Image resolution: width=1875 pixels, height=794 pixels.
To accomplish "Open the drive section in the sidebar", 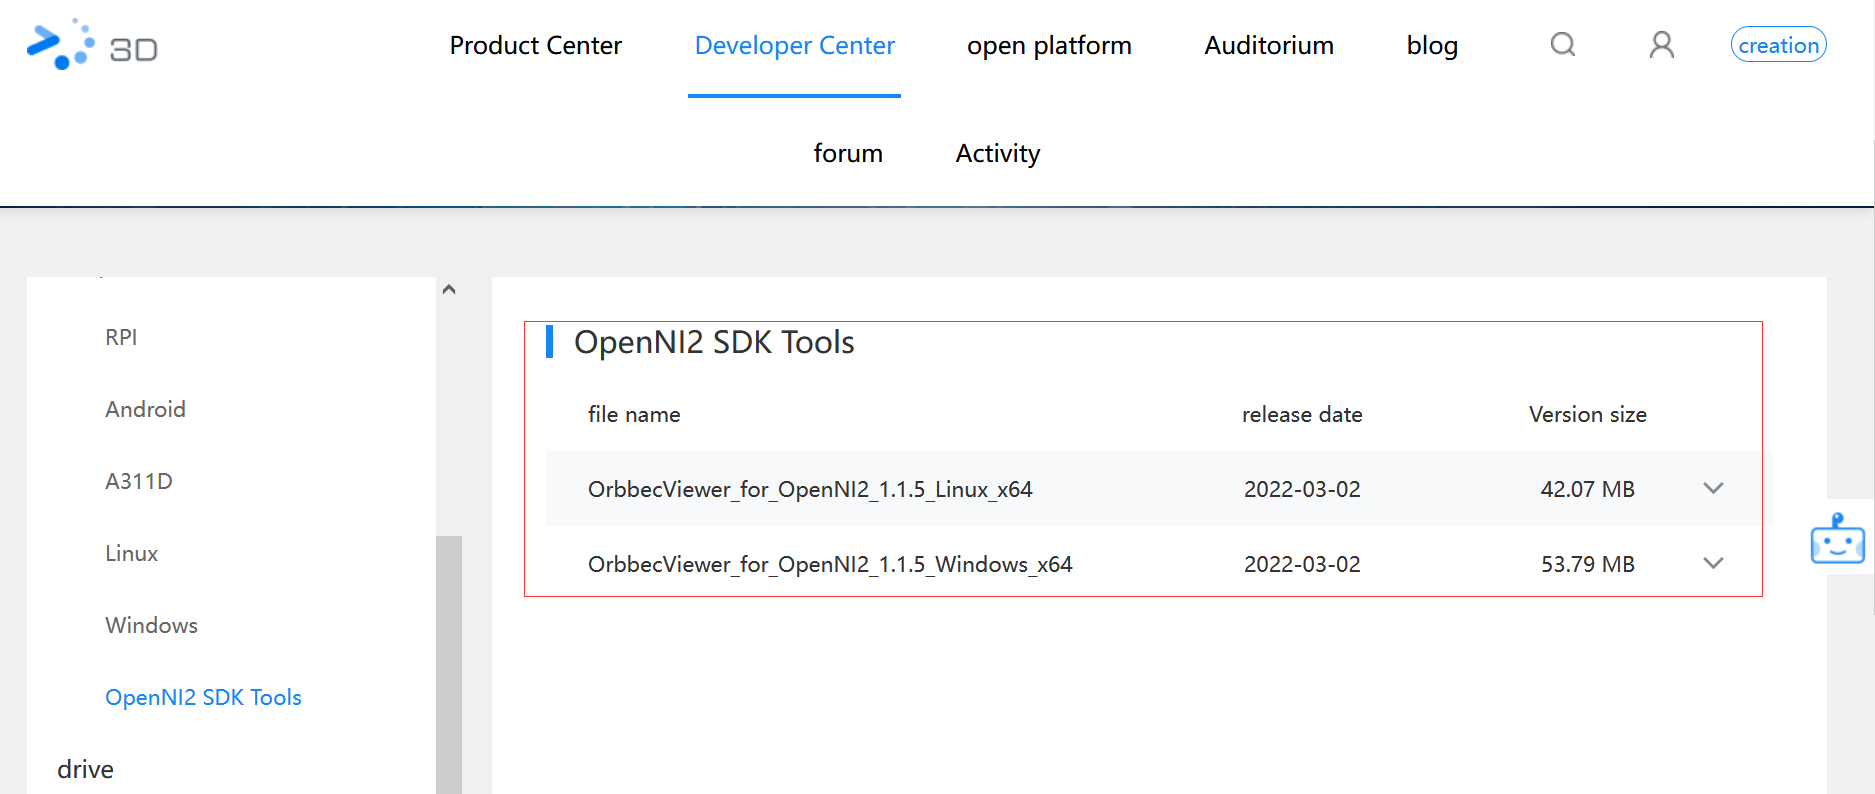I will coord(86,769).
